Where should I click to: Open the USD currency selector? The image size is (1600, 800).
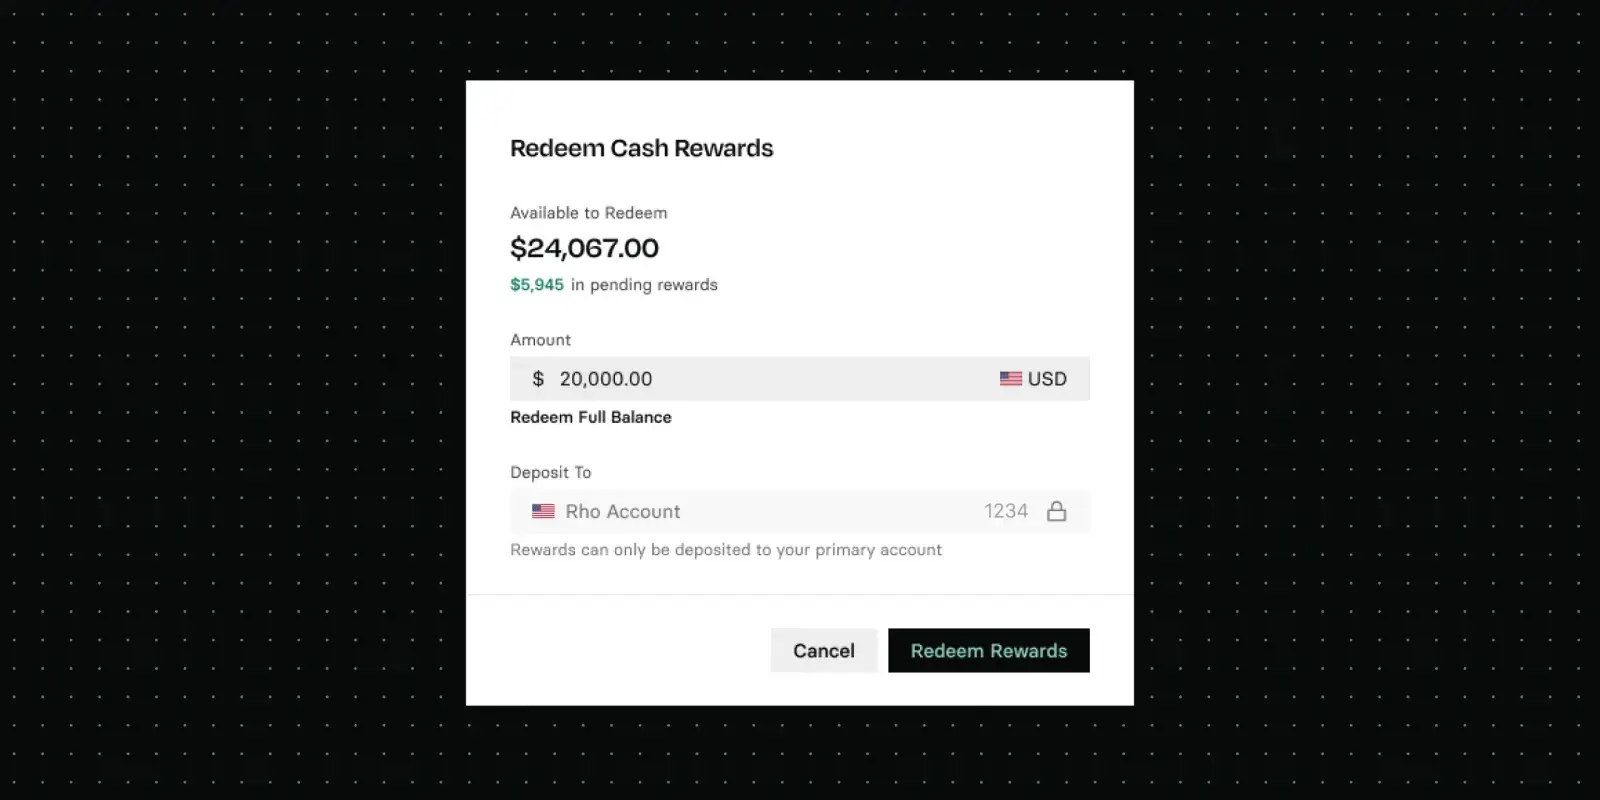1033,379
